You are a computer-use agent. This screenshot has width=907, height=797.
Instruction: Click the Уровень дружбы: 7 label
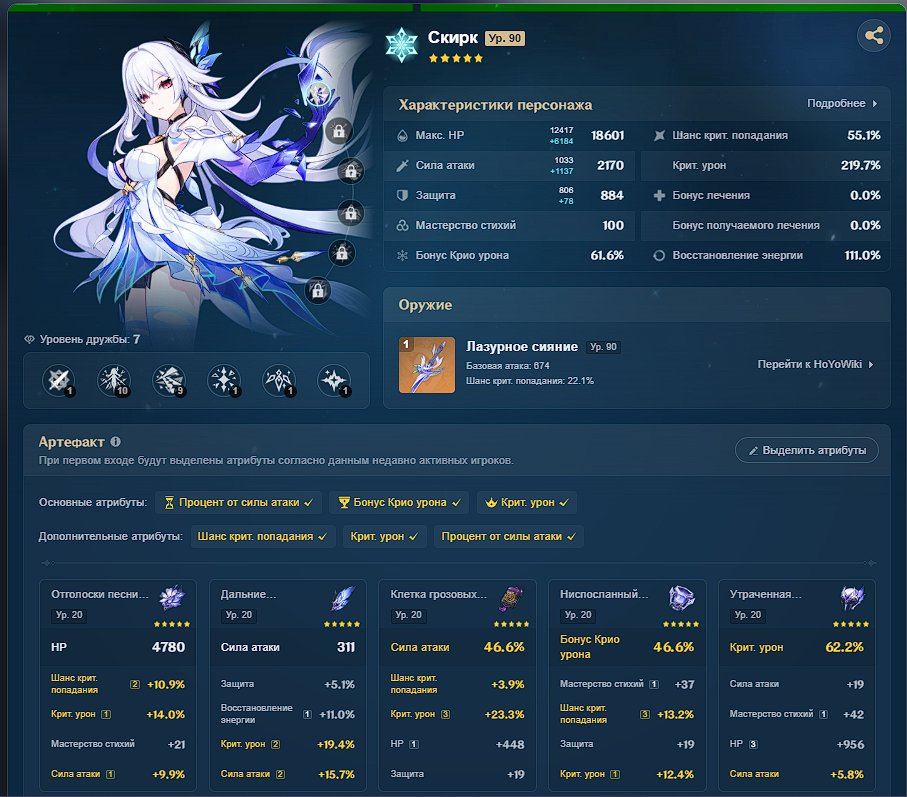82,340
